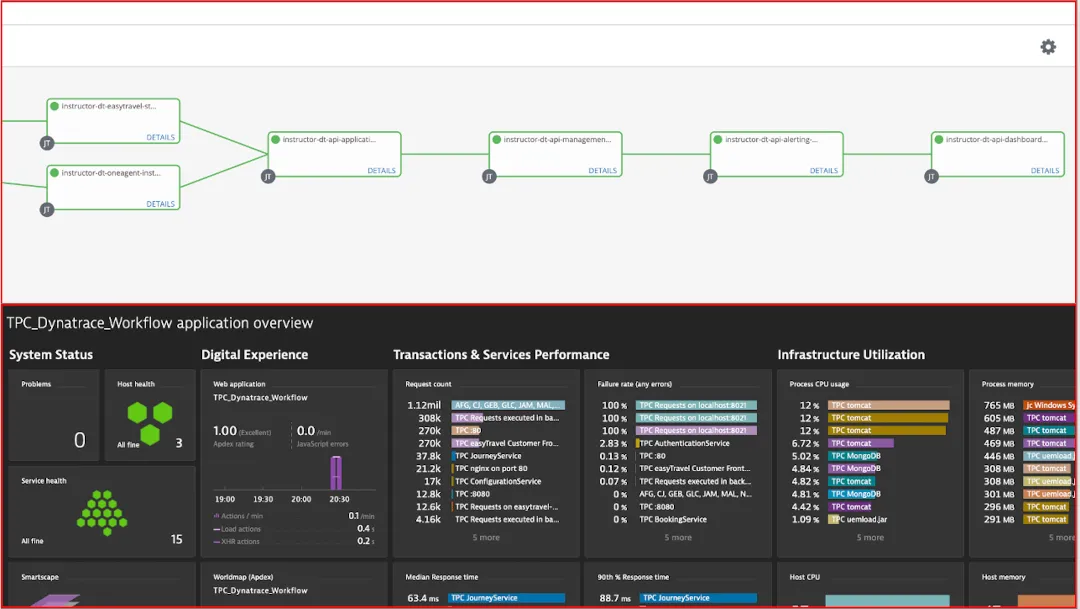This screenshot has height=609, width=1080.
Task: Open DETAILS on the instructor-dt-api-dashboard node
Action: coord(1044,170)
